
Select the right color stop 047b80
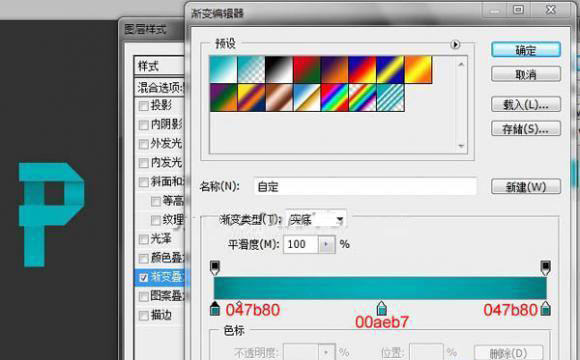pyautogui.click(x=546, y=309)
